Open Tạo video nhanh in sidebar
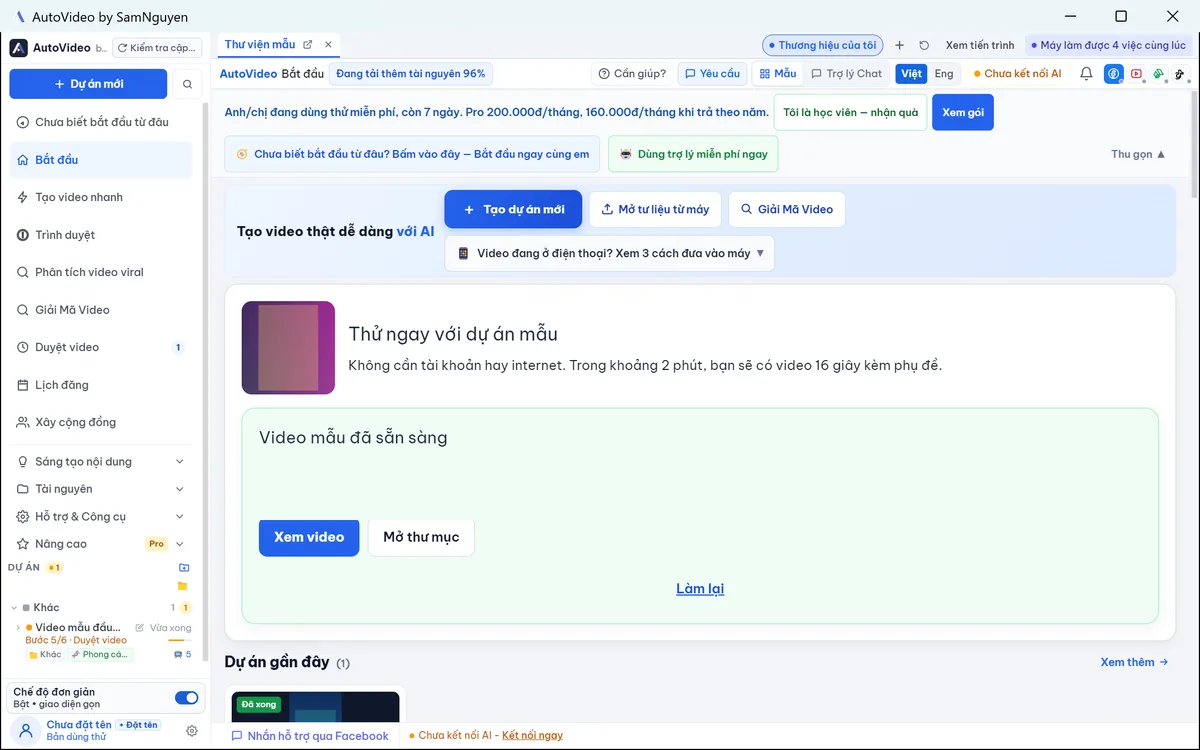 [x=100, y=197]
